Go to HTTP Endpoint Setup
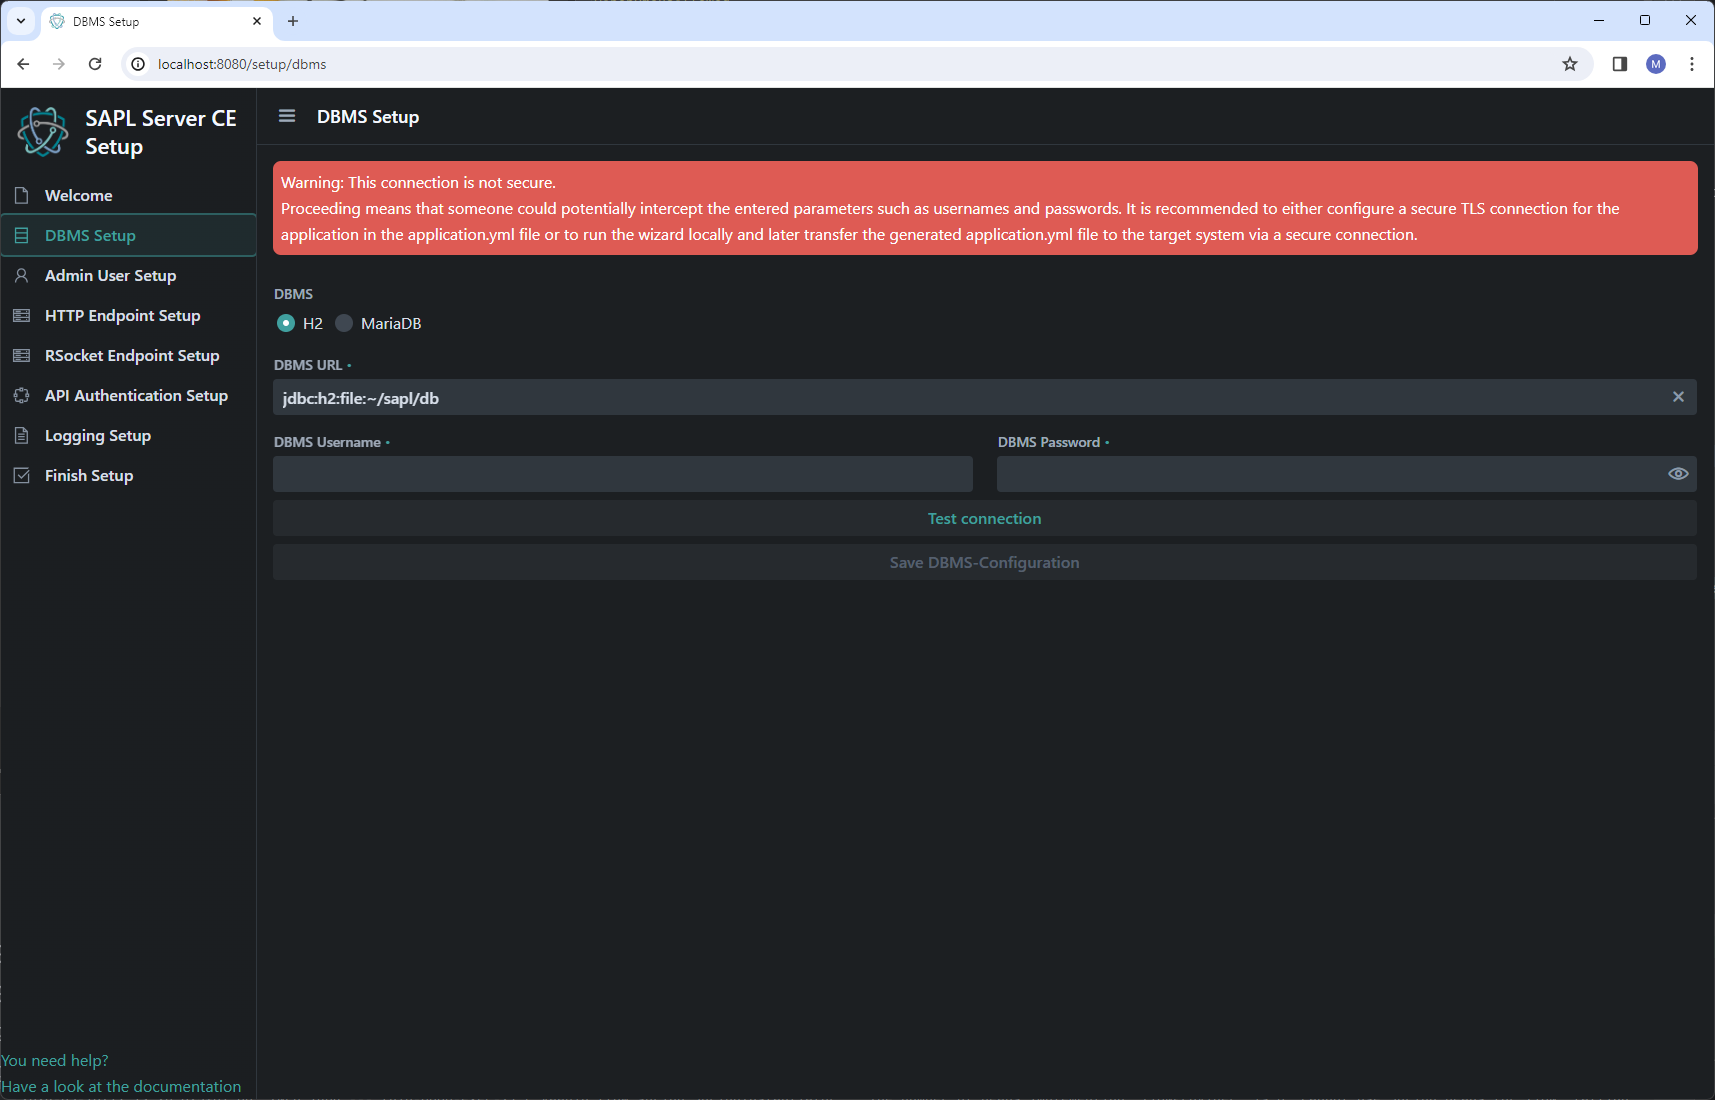Viewport: 1715px width, 1100px height. (128, 315)
